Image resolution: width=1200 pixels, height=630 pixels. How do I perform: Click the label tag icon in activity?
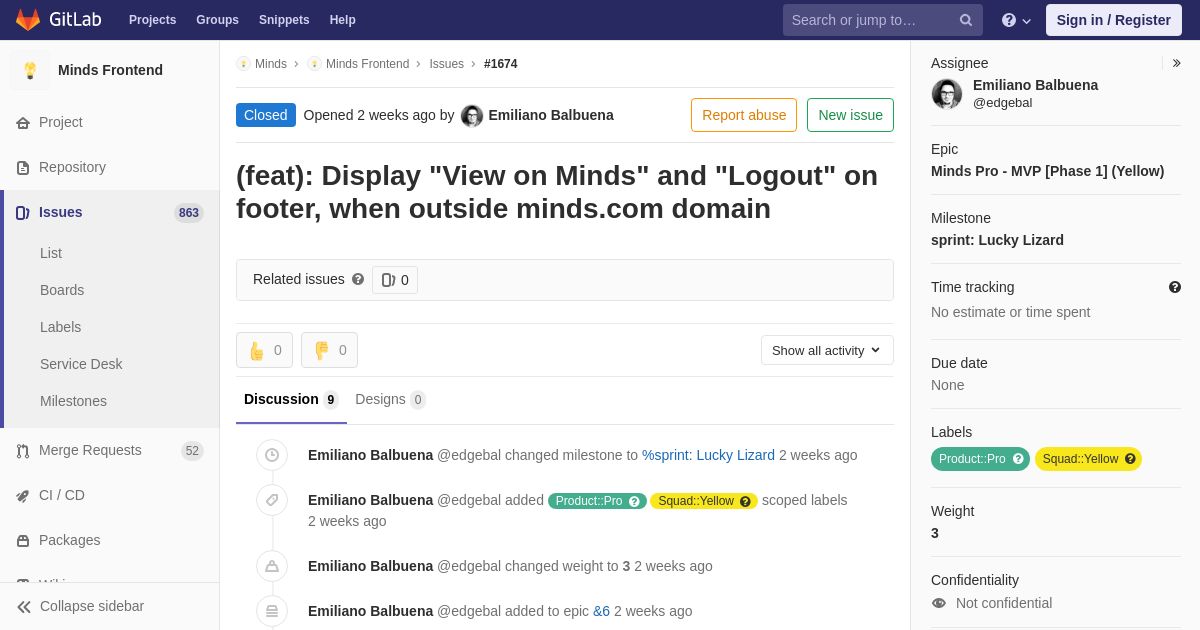(x=272, y=500)
